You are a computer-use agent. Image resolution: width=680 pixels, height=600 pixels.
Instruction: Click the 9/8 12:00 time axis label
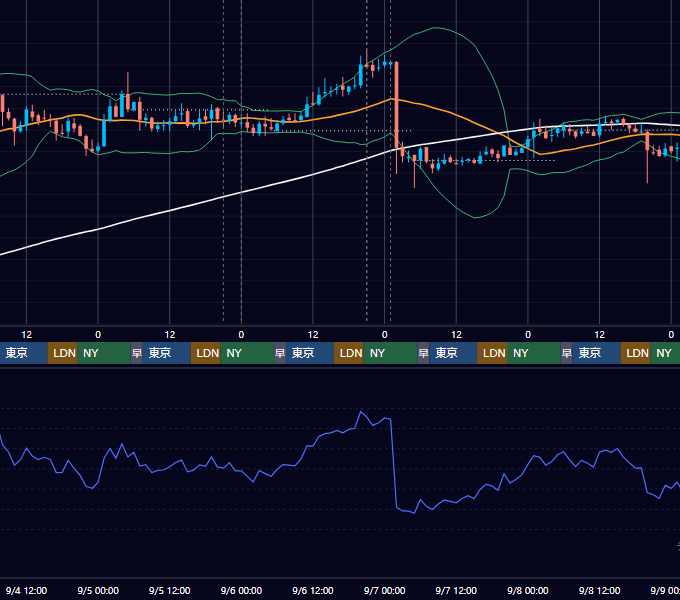pyautogui.click(x=599, y=590)
